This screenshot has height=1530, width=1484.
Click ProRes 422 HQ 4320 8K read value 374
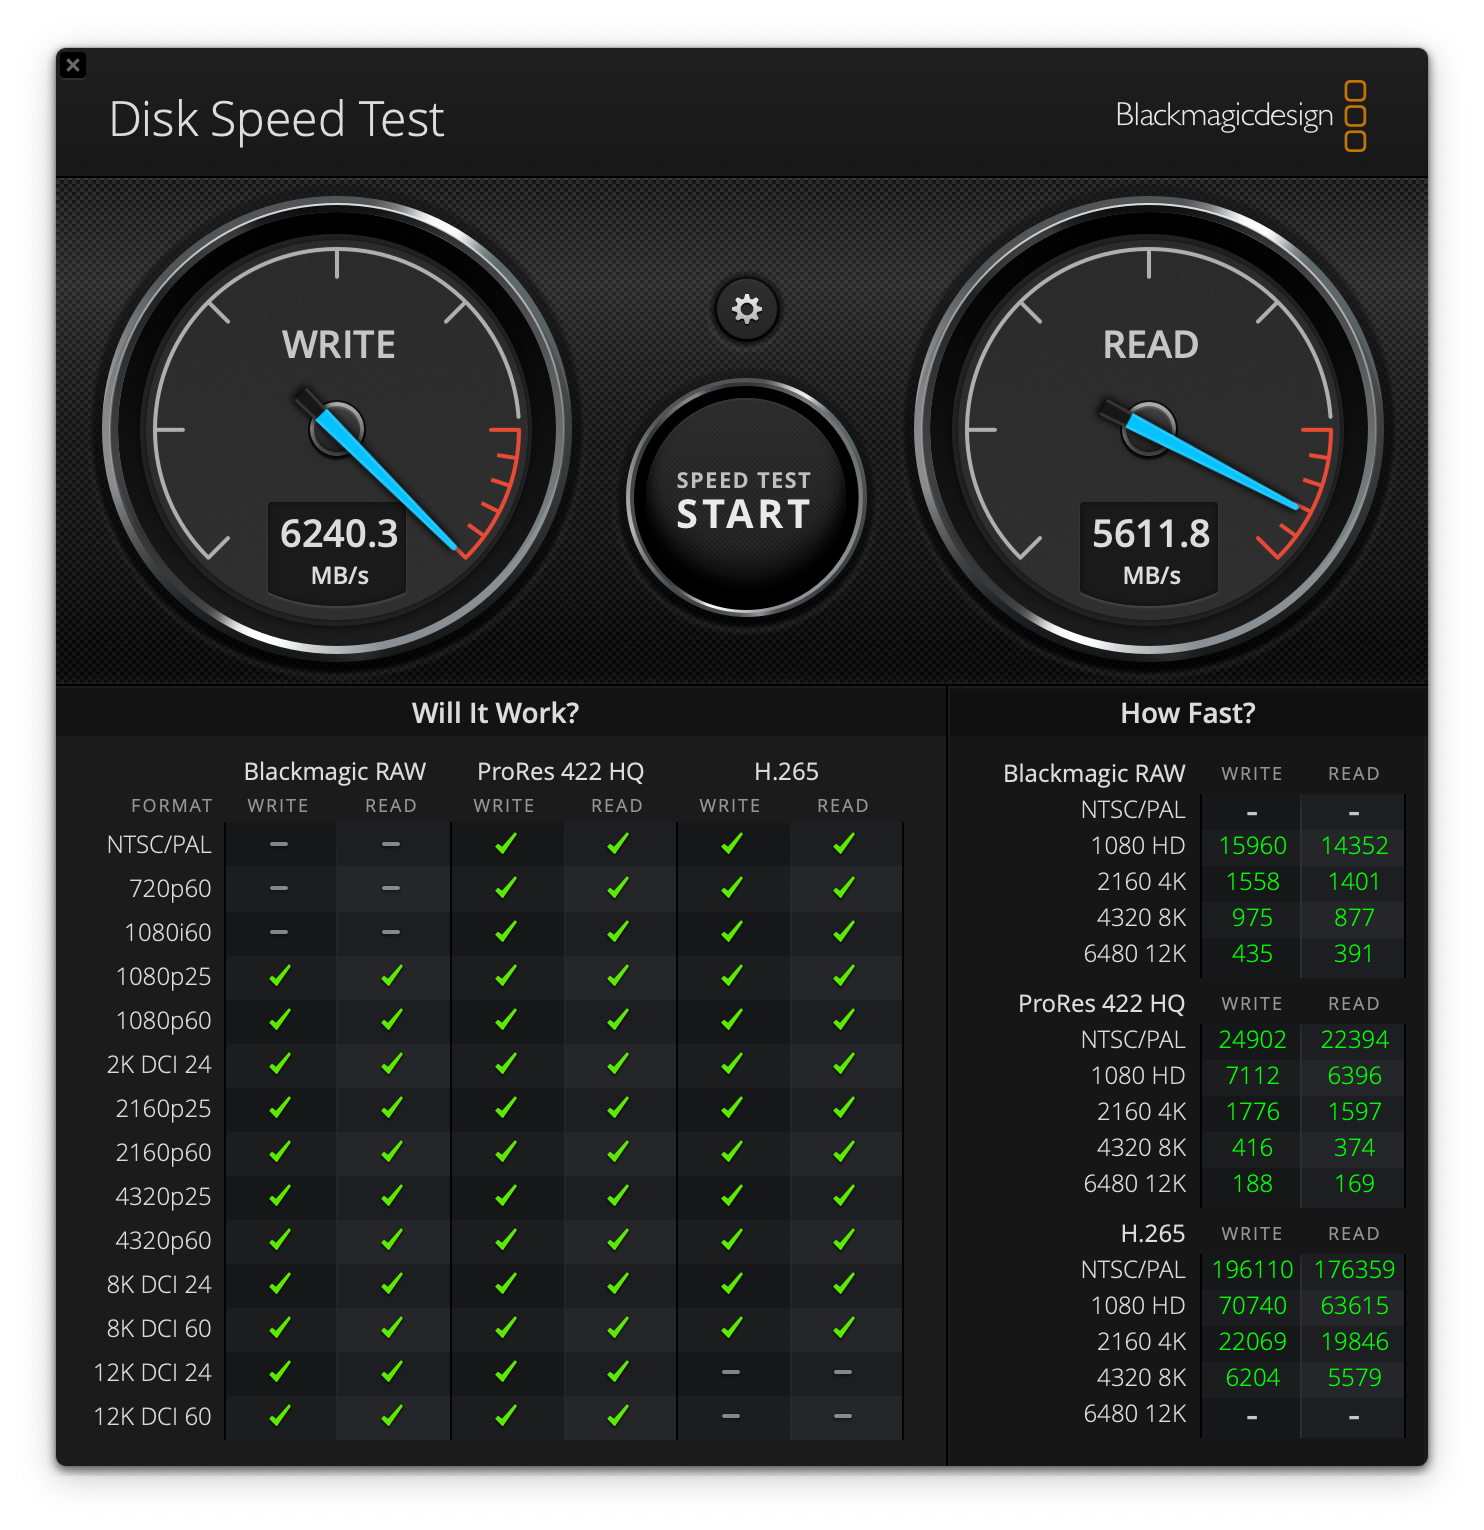point(1354,1148)
